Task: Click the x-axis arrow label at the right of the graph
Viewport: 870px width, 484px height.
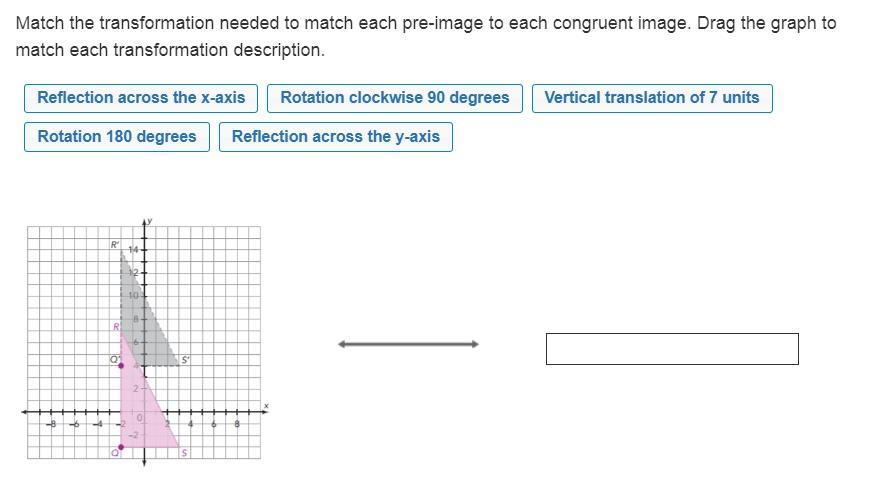Action: point(266,406)
